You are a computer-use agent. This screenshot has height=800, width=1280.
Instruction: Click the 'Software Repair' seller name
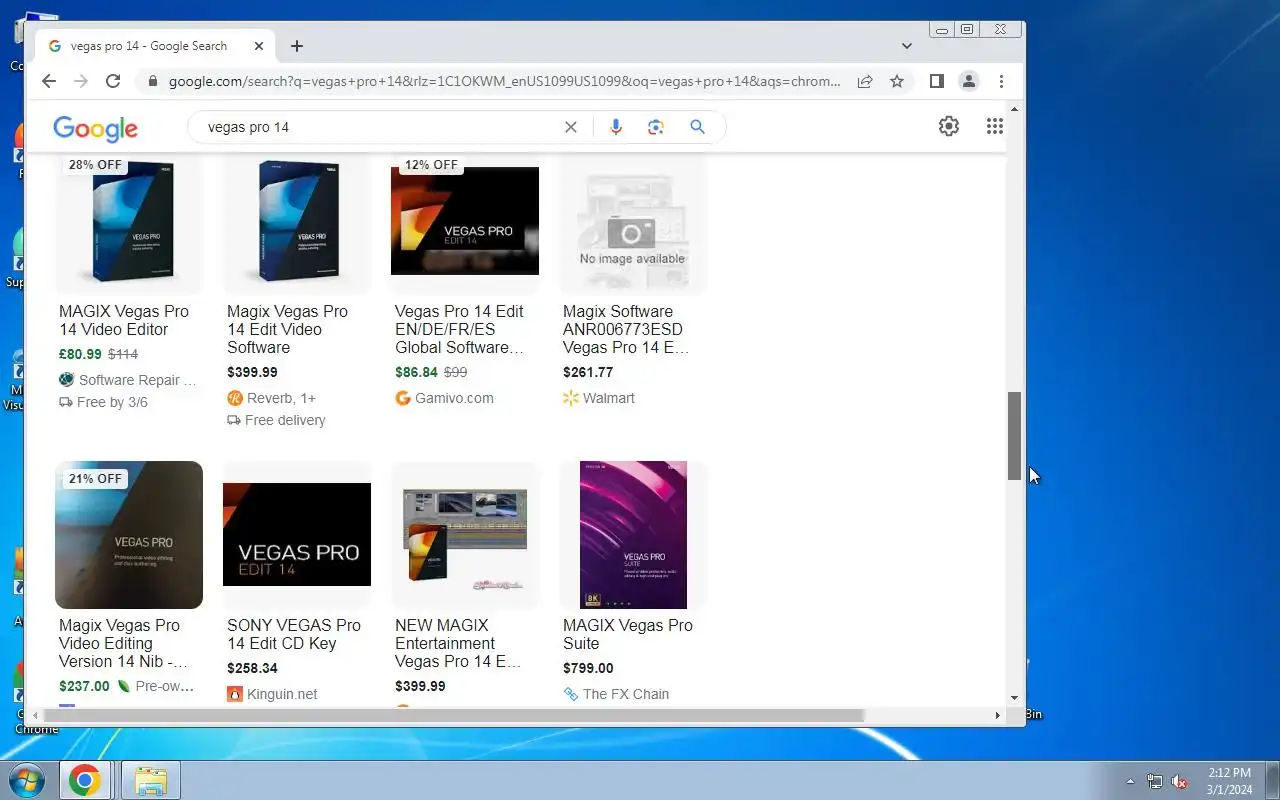click(138, 380)
